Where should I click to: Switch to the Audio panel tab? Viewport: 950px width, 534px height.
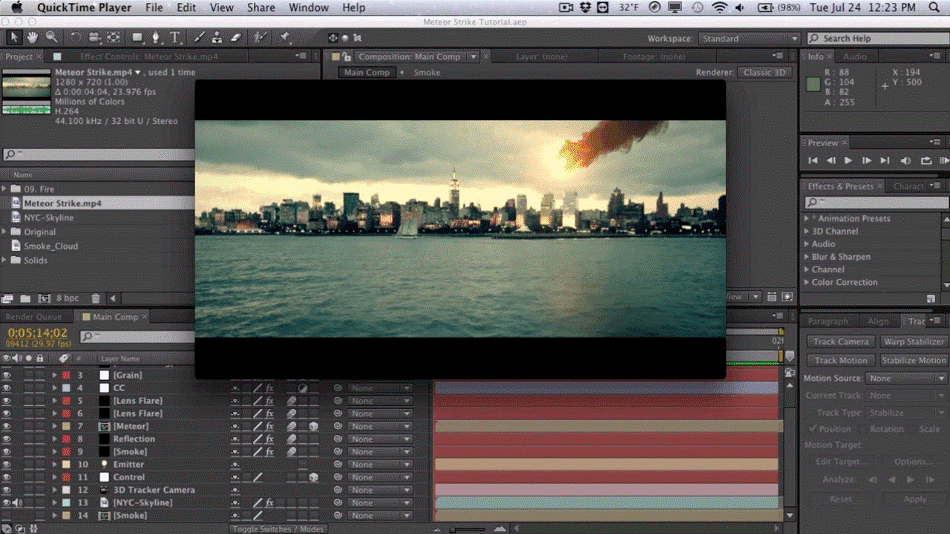(x=854, y=56)
